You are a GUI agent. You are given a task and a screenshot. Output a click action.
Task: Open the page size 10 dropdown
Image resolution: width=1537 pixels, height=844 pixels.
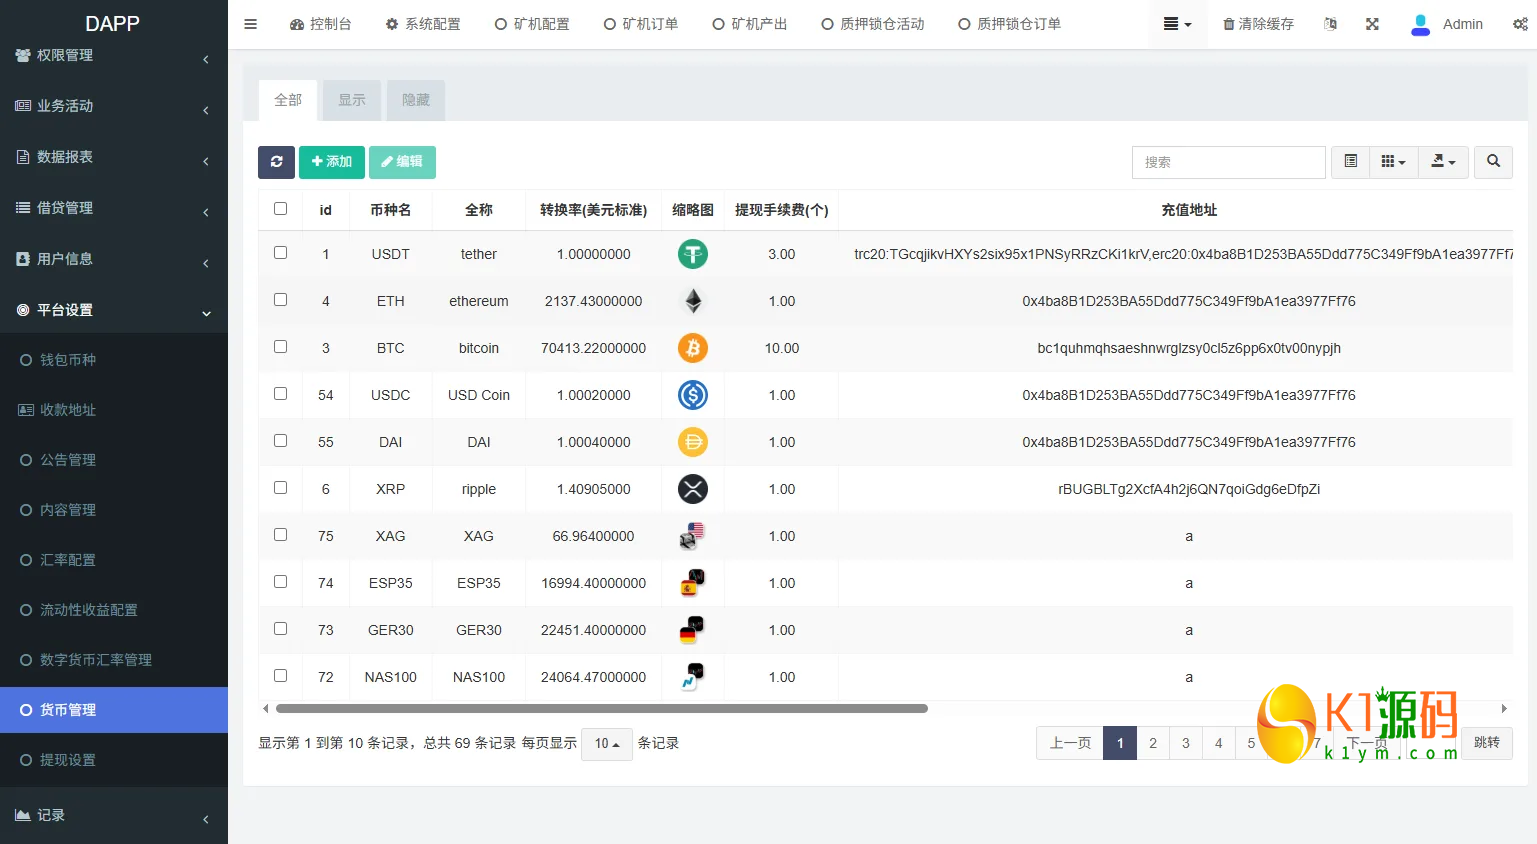(x=607, y=744)
